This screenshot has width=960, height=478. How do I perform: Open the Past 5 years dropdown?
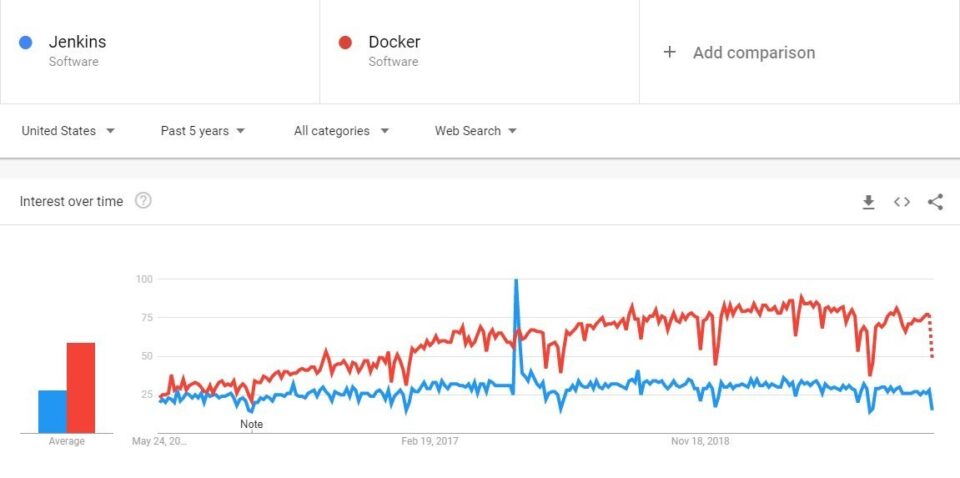click(203, 131)
